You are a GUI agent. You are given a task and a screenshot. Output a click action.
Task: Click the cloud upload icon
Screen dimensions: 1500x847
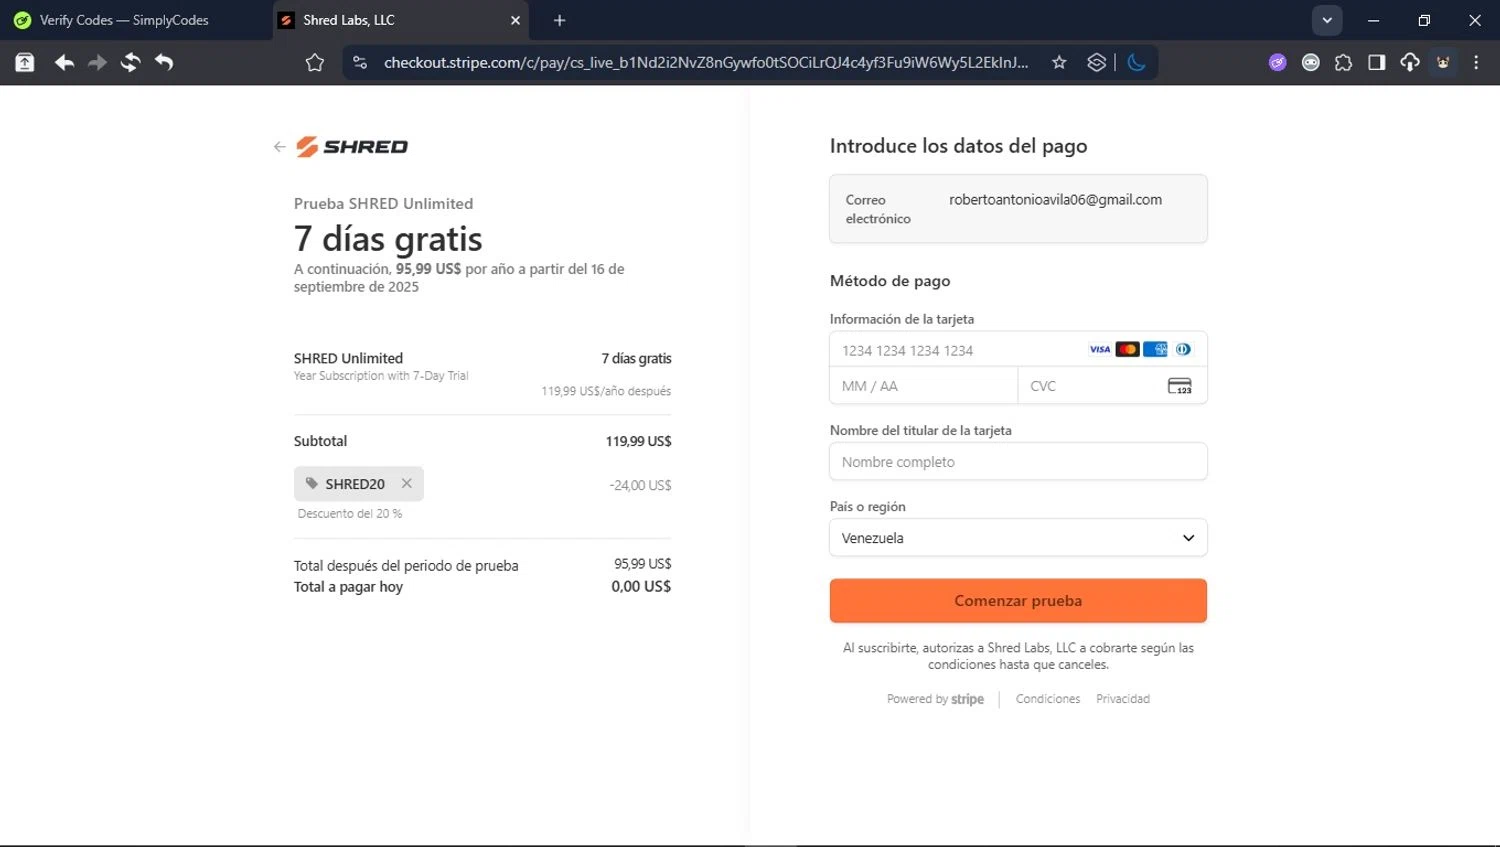(x=1409, y=62)
